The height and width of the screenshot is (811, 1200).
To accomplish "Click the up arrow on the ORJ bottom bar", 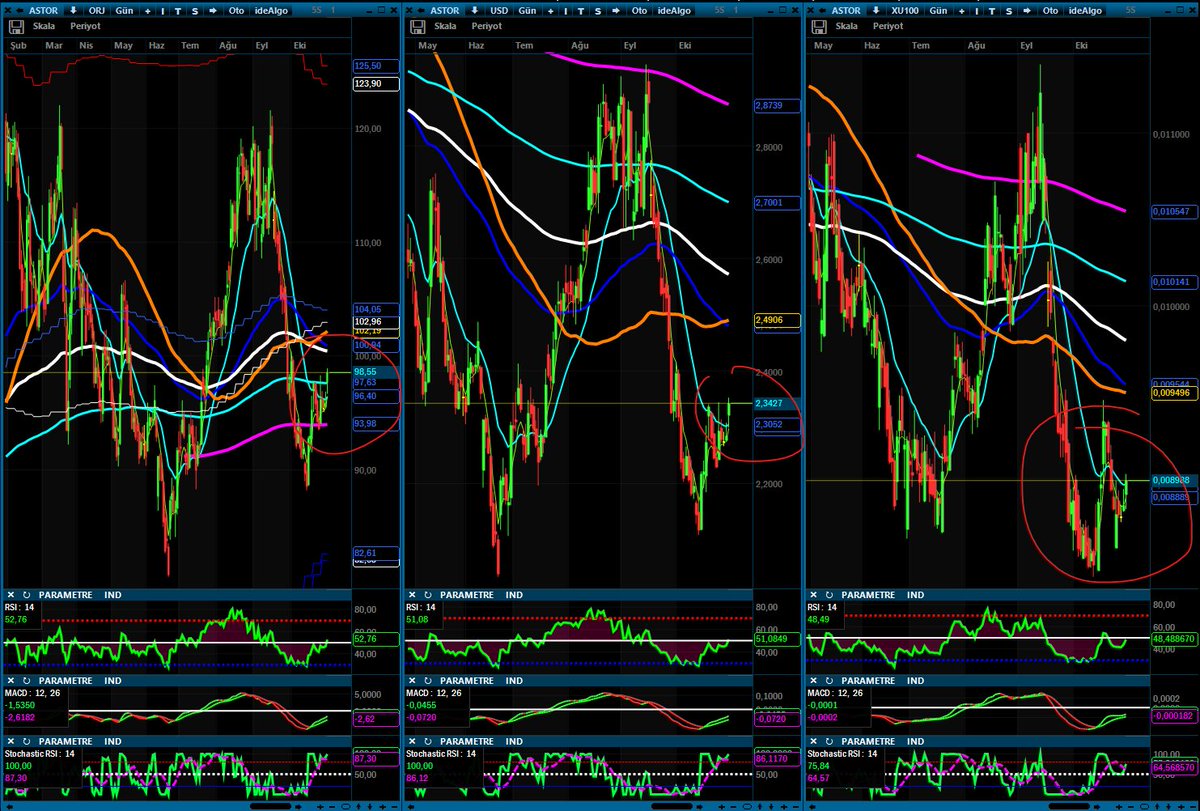I will (x=359, y=806).
